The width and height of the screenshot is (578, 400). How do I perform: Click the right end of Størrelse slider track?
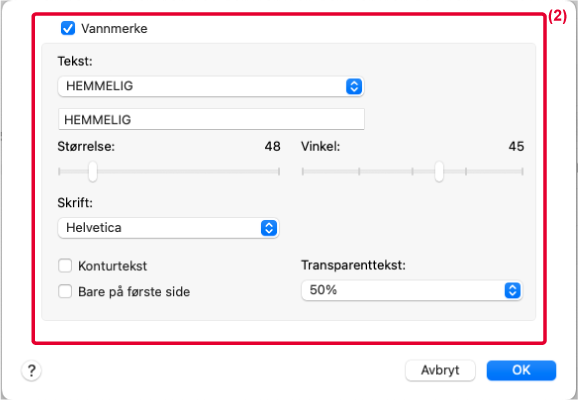tap(279, 171)
